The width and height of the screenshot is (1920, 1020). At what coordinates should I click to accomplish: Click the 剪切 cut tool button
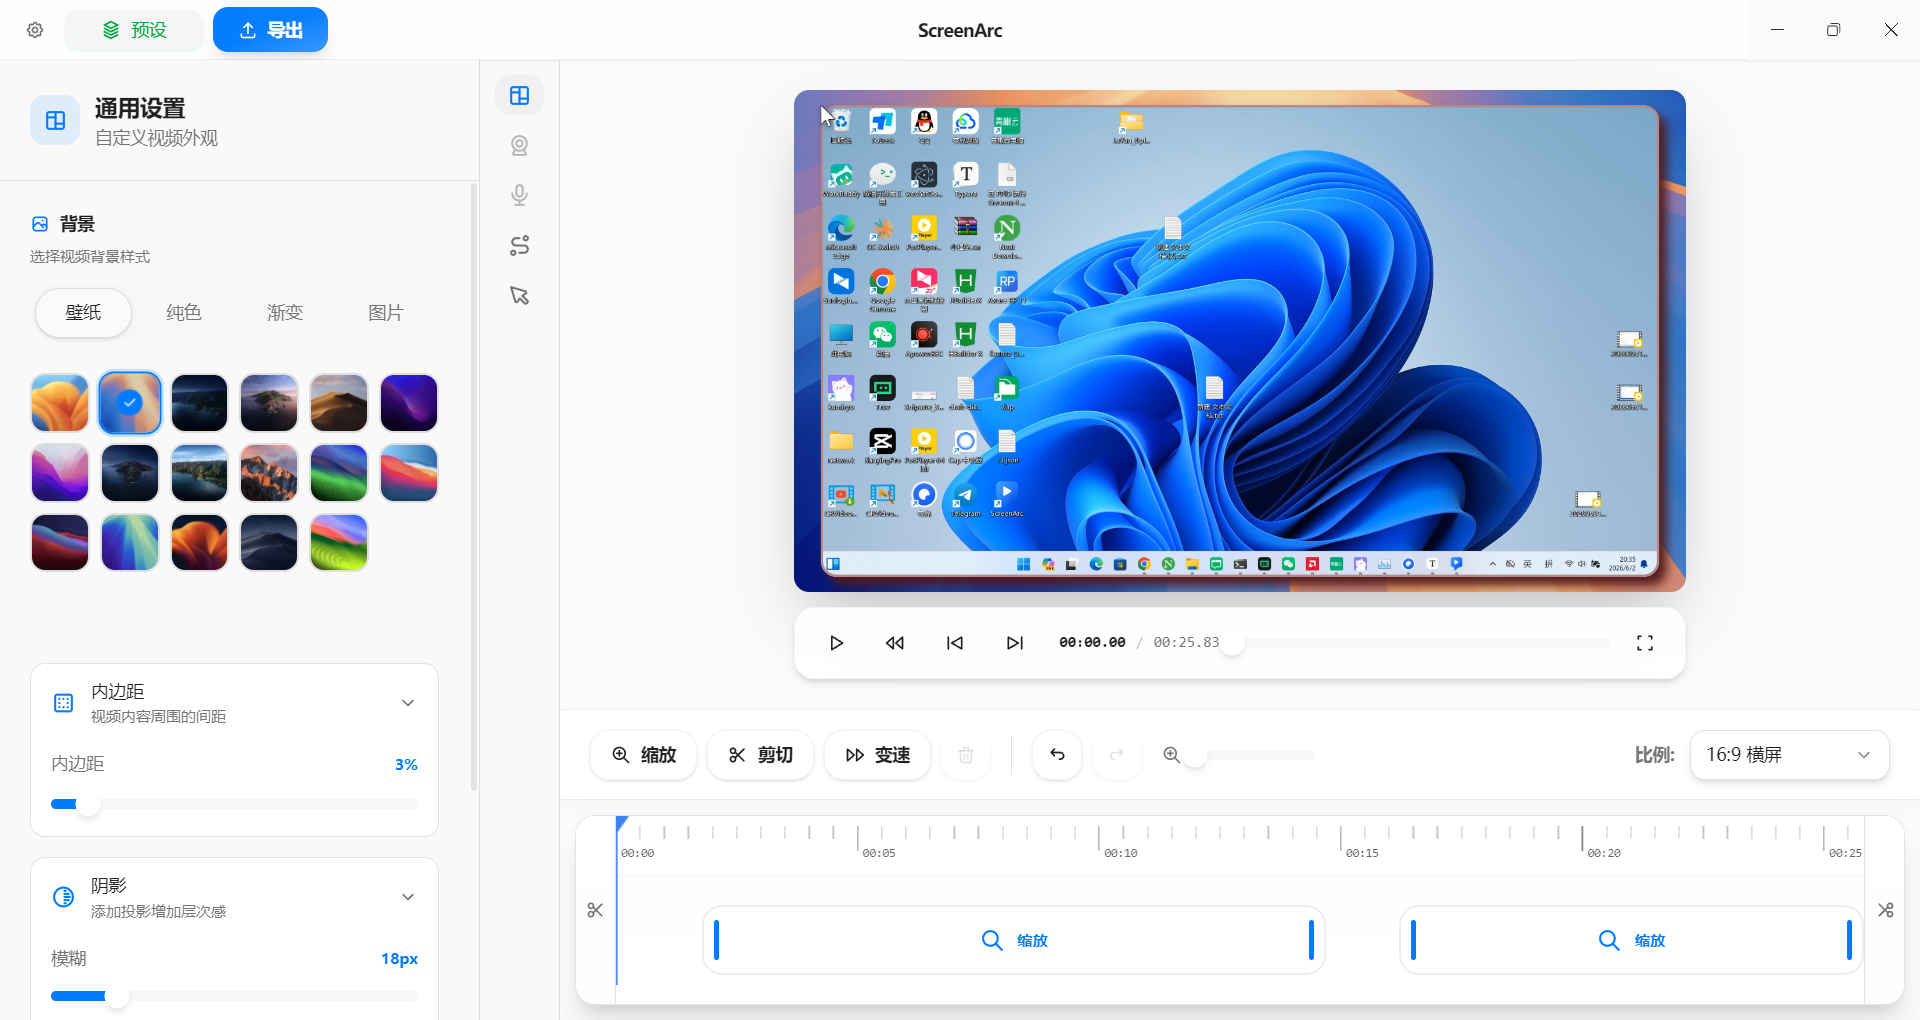pos(760,755)
